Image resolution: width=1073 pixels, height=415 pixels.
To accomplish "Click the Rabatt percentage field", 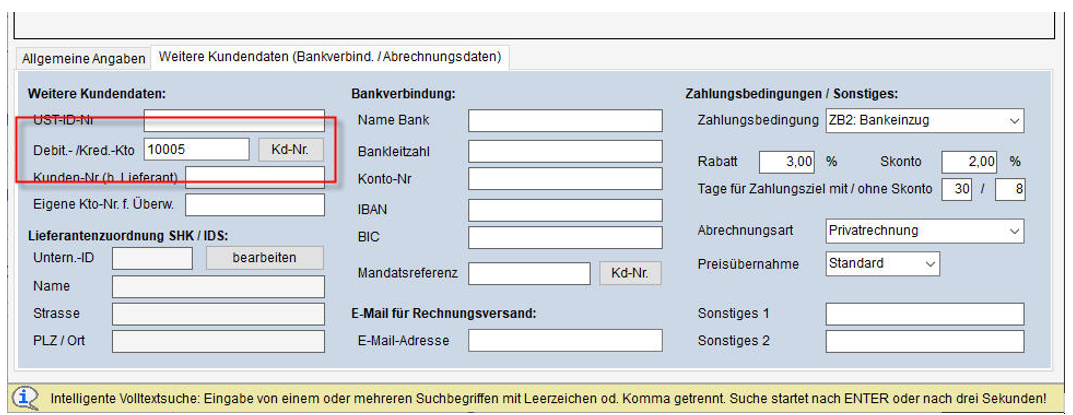I will 788,161.
